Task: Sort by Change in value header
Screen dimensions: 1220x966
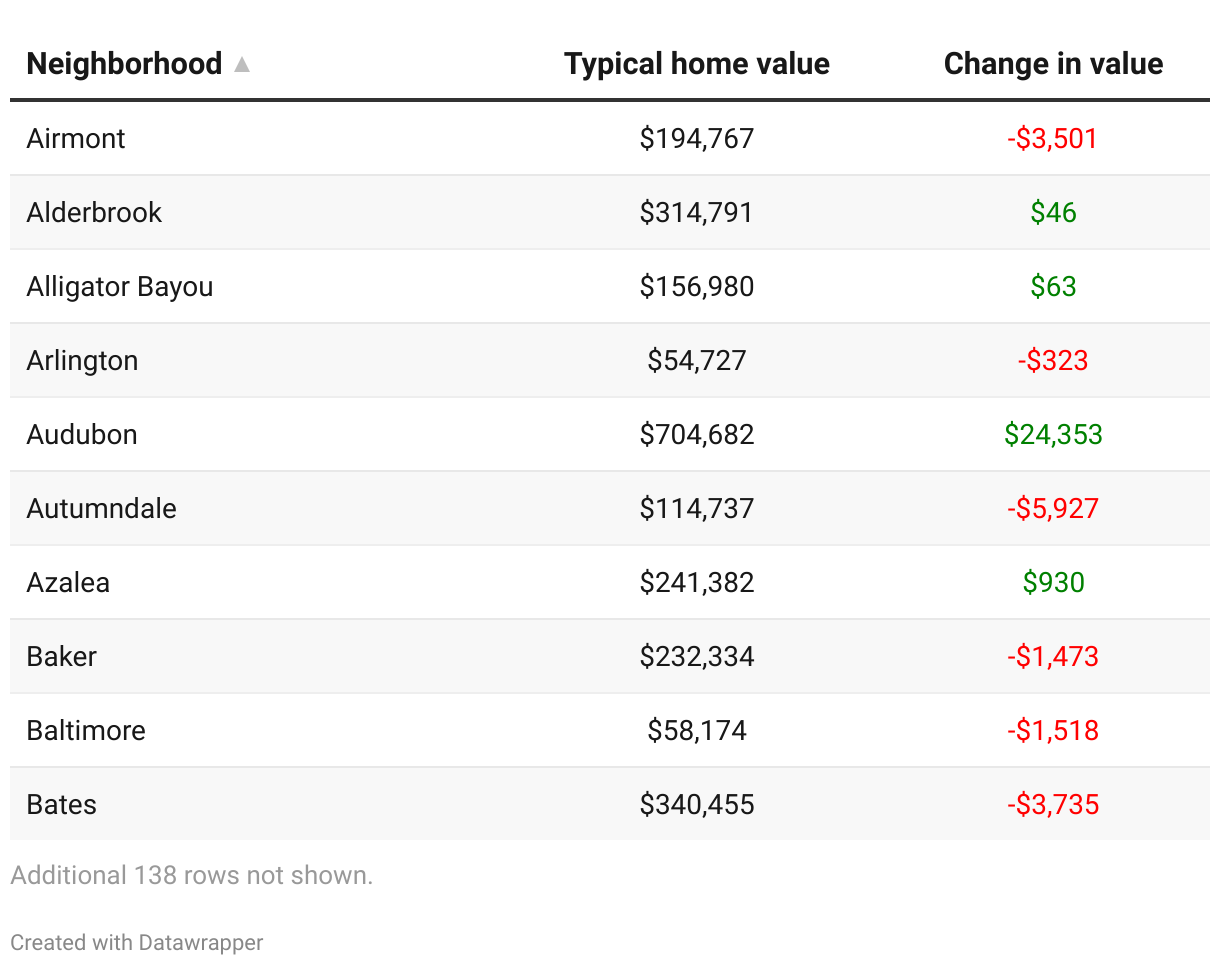Action: pos(1053,64)
